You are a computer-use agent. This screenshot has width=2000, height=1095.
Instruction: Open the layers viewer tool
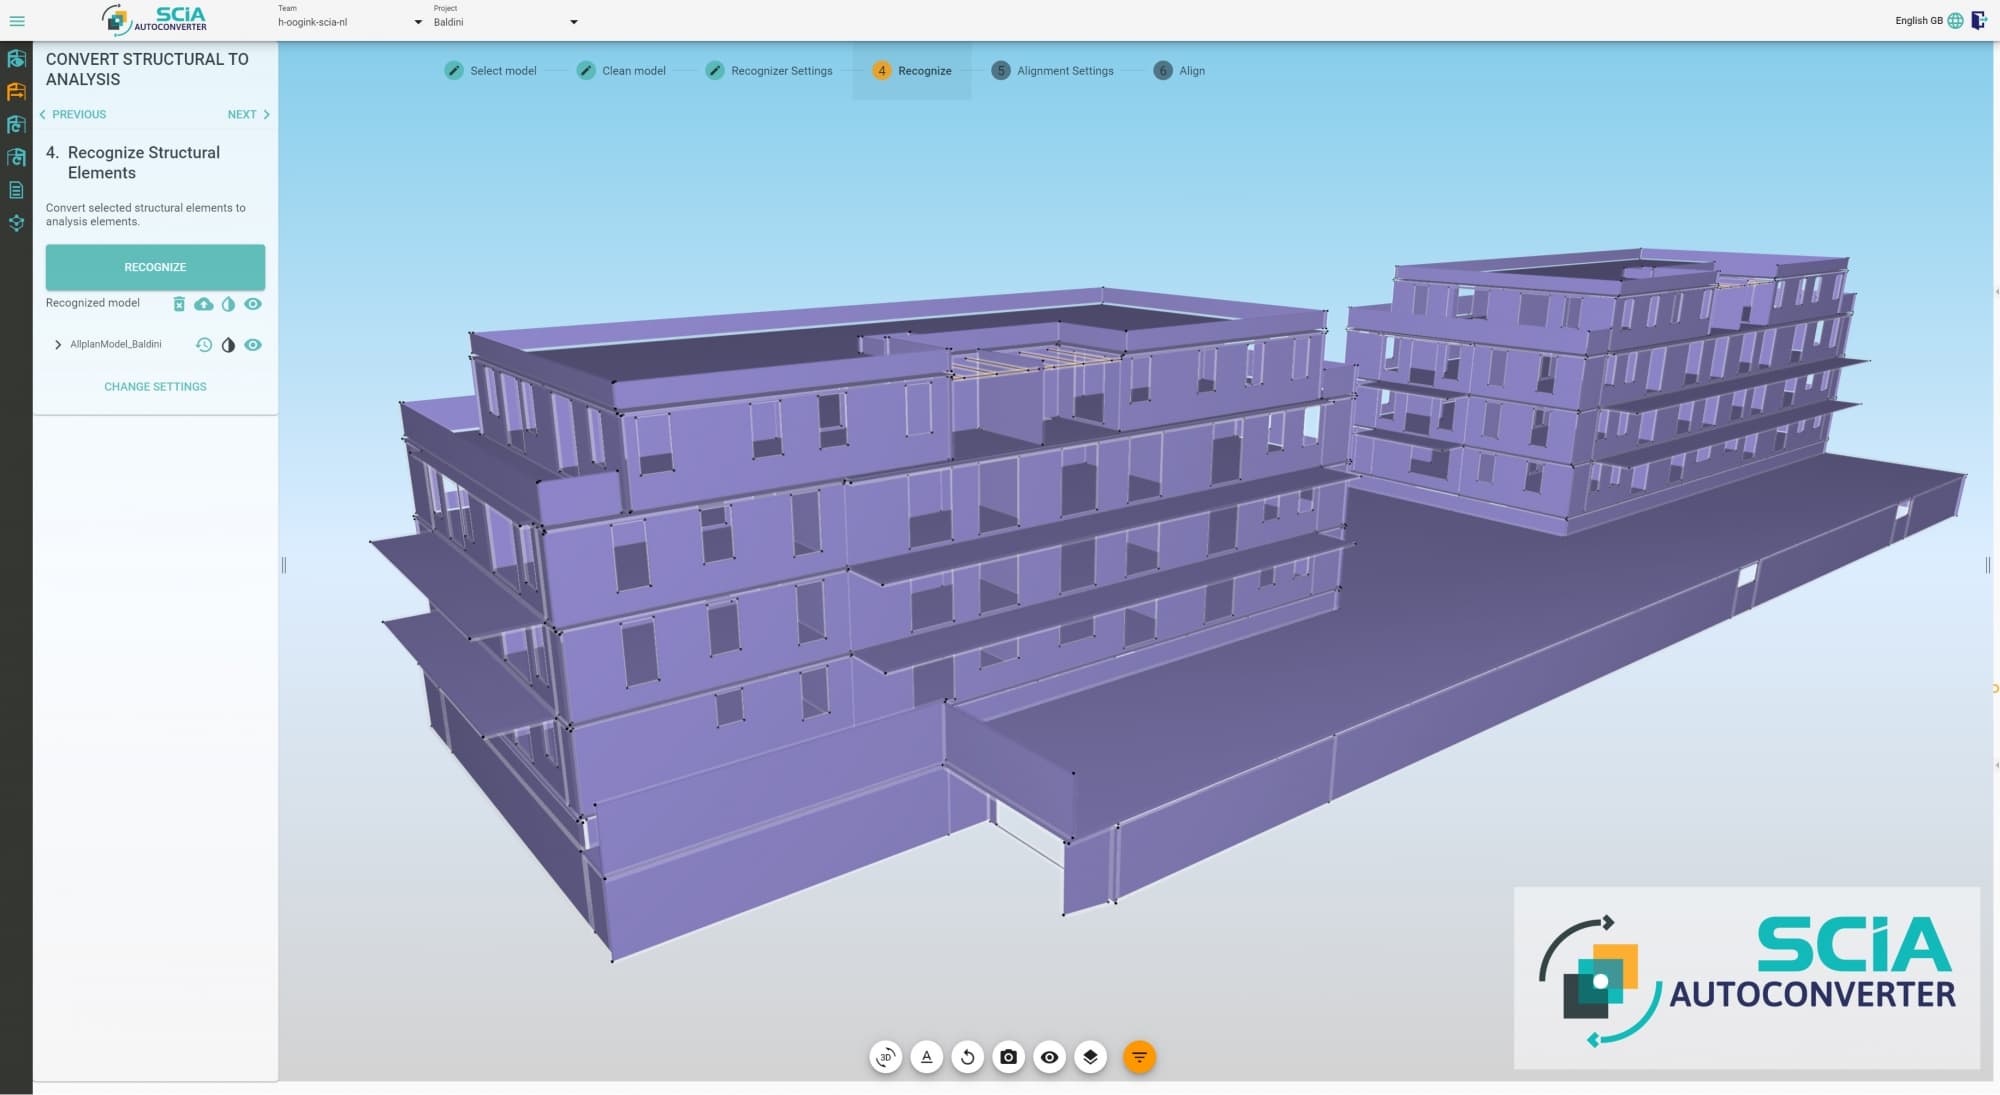pos(1090,1057)
